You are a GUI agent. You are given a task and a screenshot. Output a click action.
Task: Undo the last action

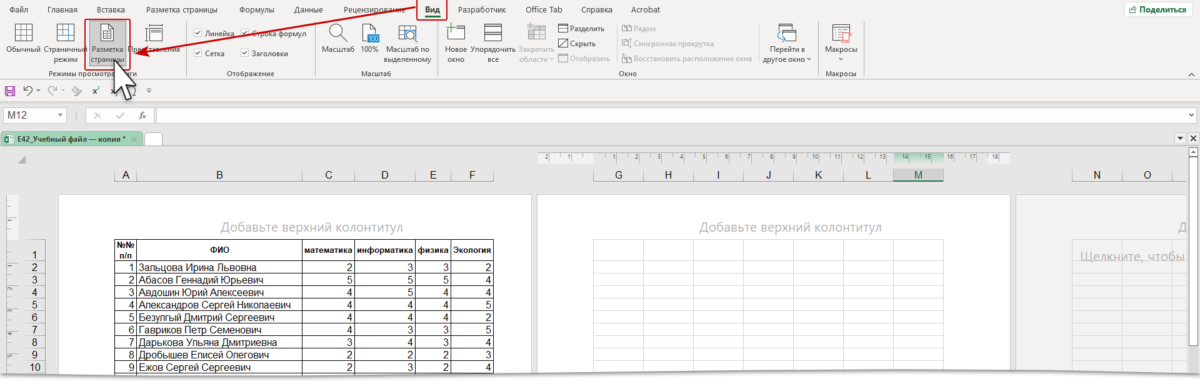[27, 90]
